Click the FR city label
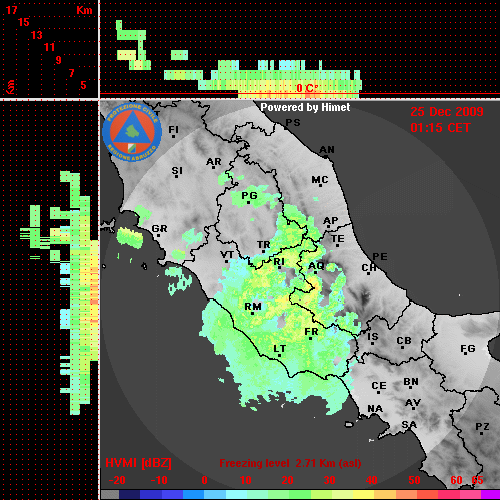500x500 pixels. (x=311, y=332)
